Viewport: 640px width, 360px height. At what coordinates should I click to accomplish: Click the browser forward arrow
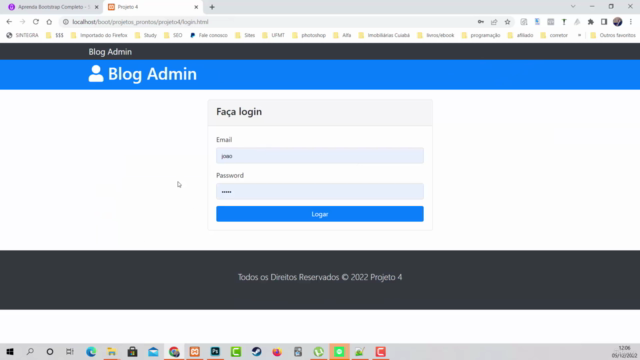22,22
